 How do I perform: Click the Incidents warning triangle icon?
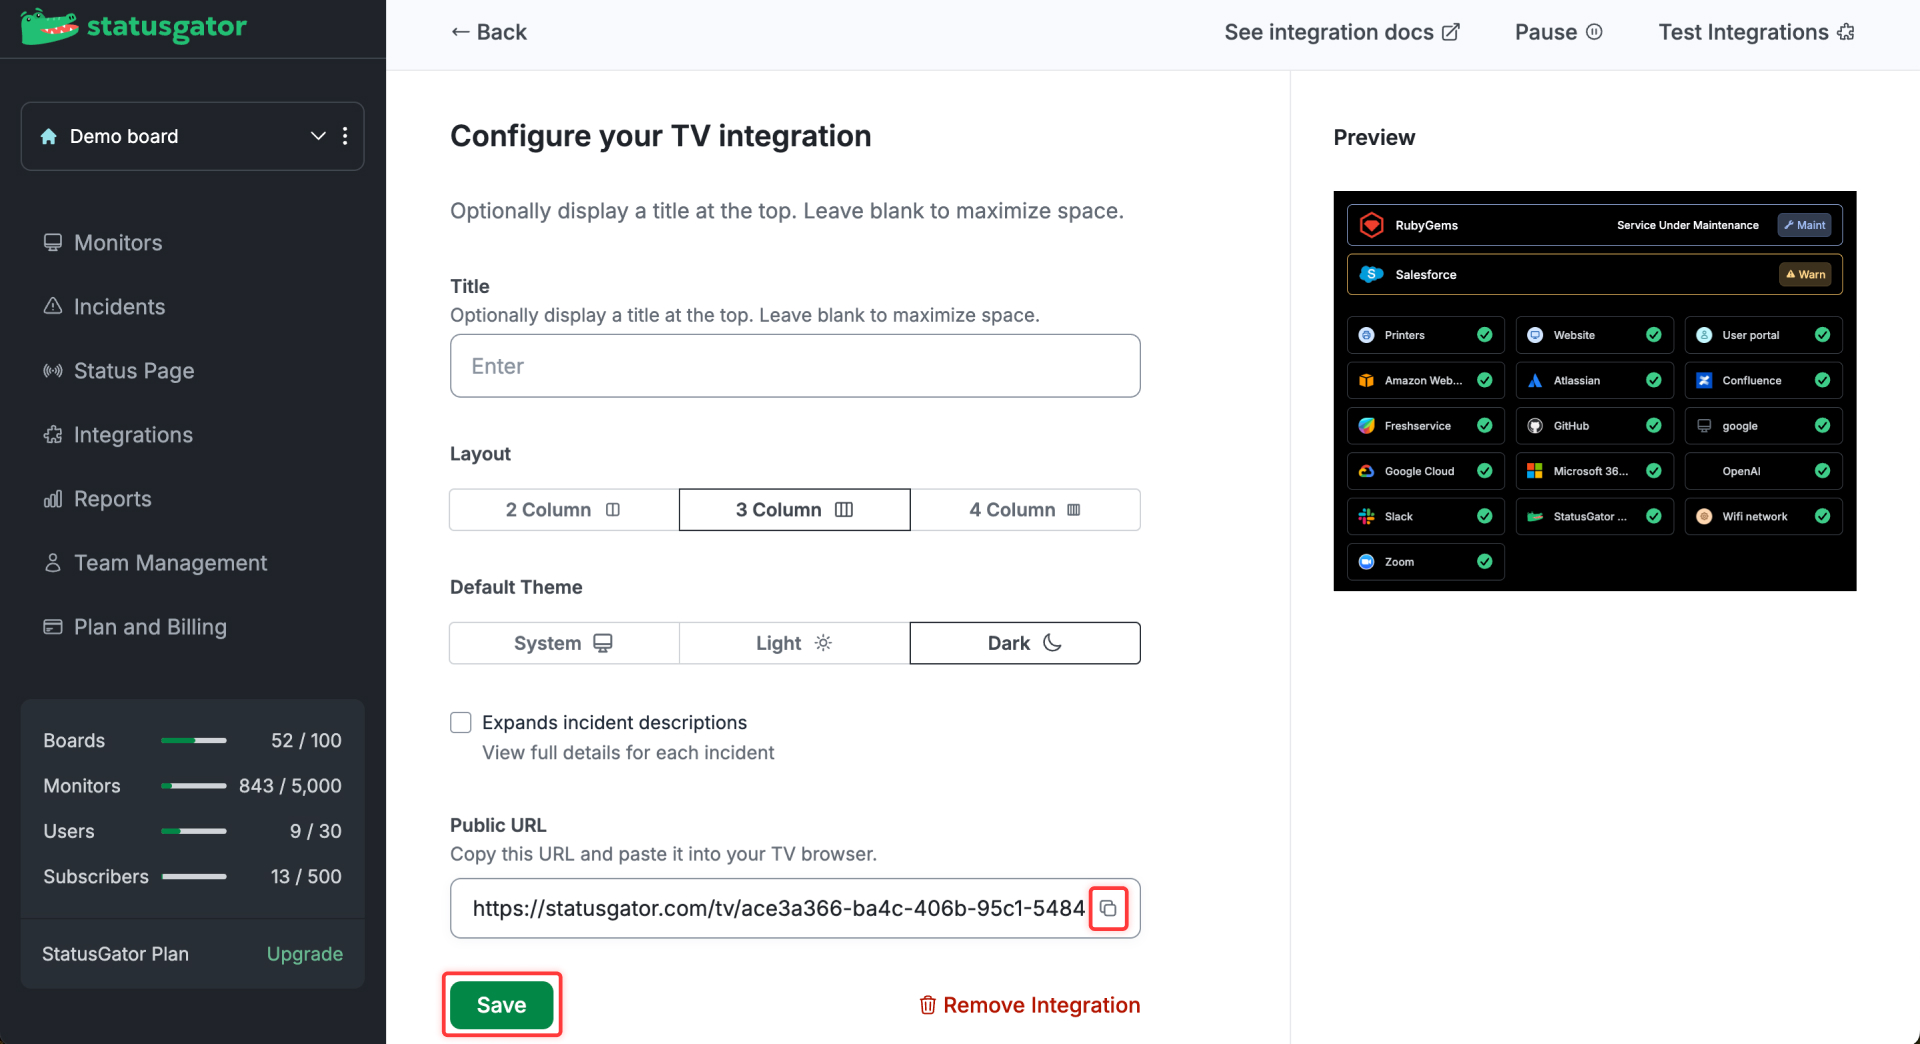(53, 306)
